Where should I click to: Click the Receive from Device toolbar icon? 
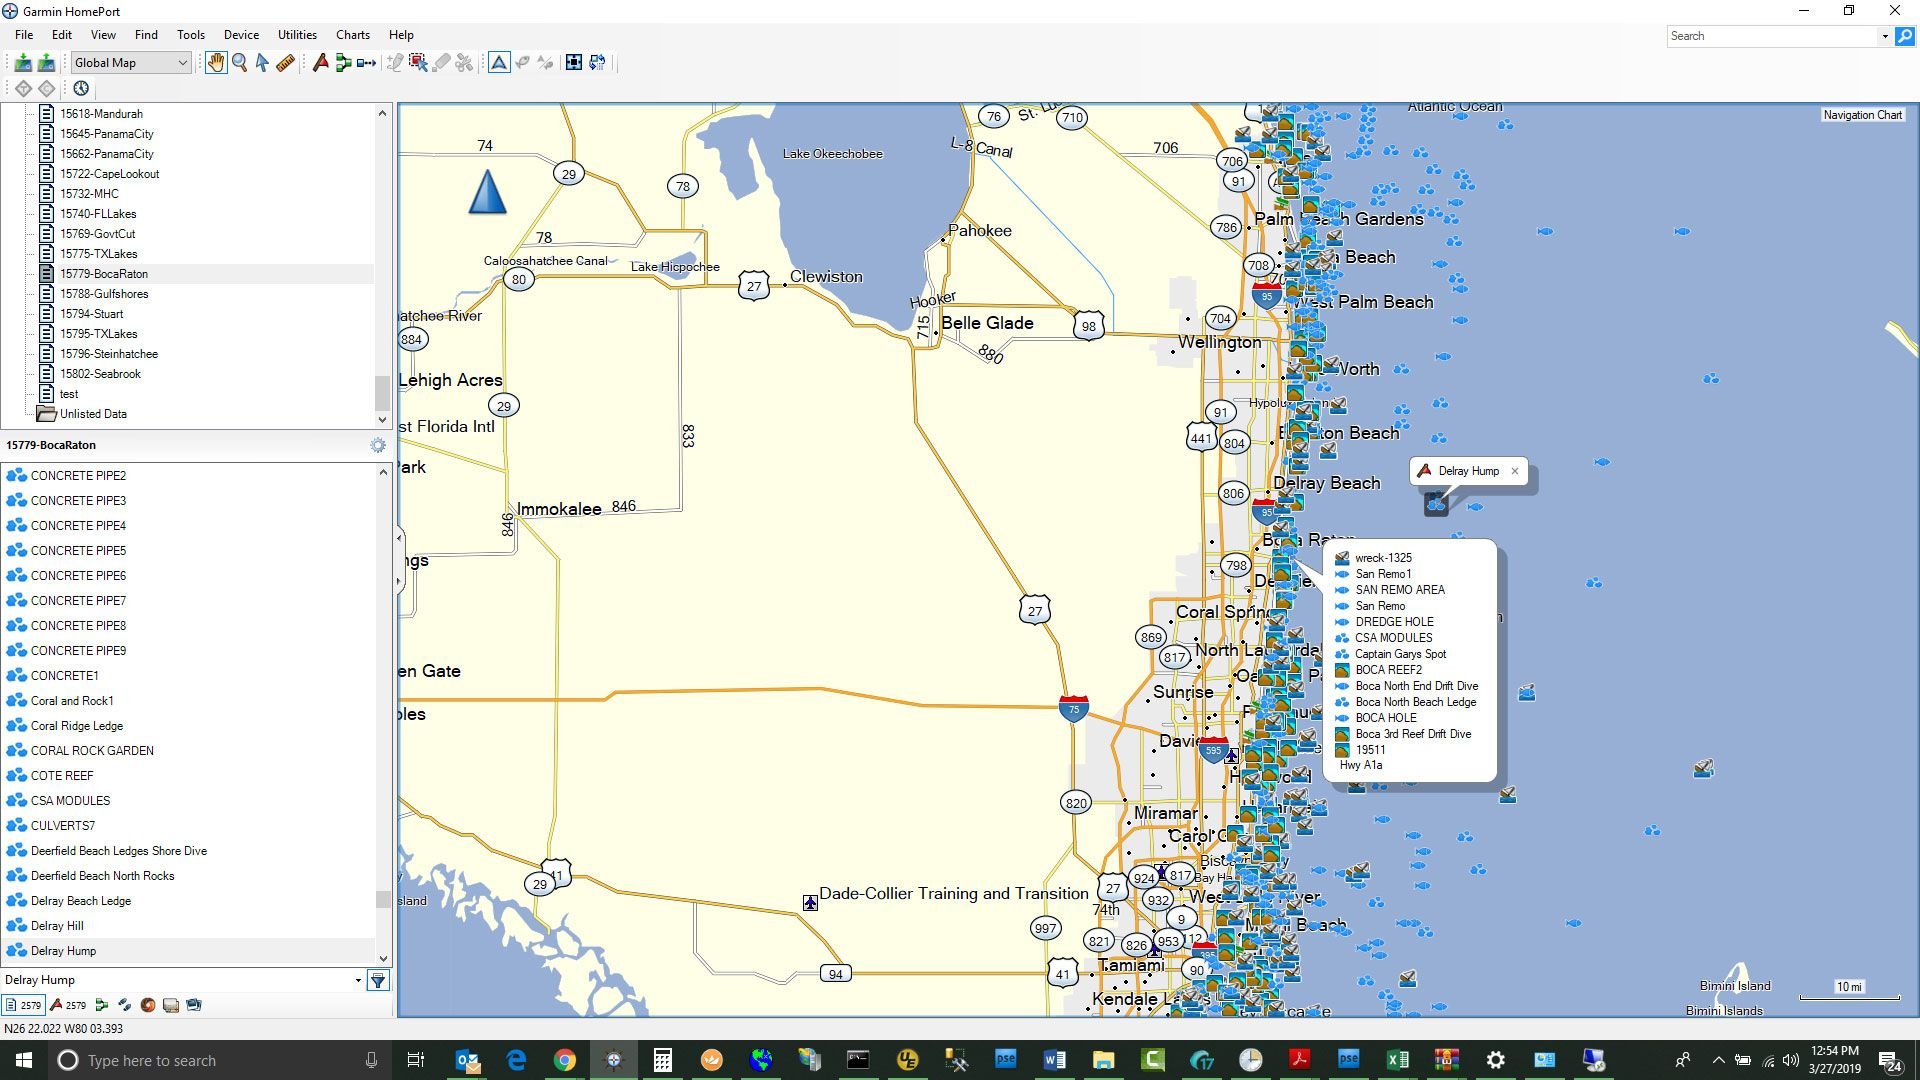[22, 63]
